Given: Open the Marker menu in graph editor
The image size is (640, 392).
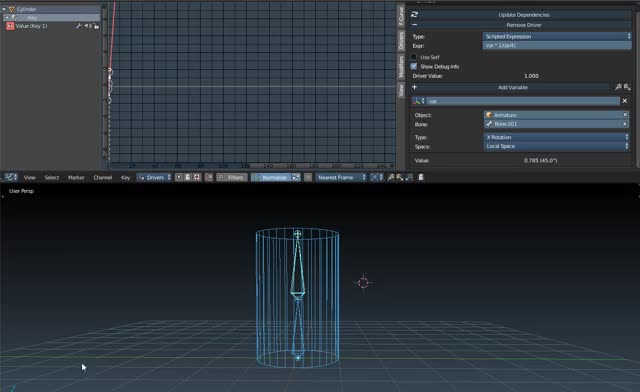Looking at the screenshot, I should 76,178.
